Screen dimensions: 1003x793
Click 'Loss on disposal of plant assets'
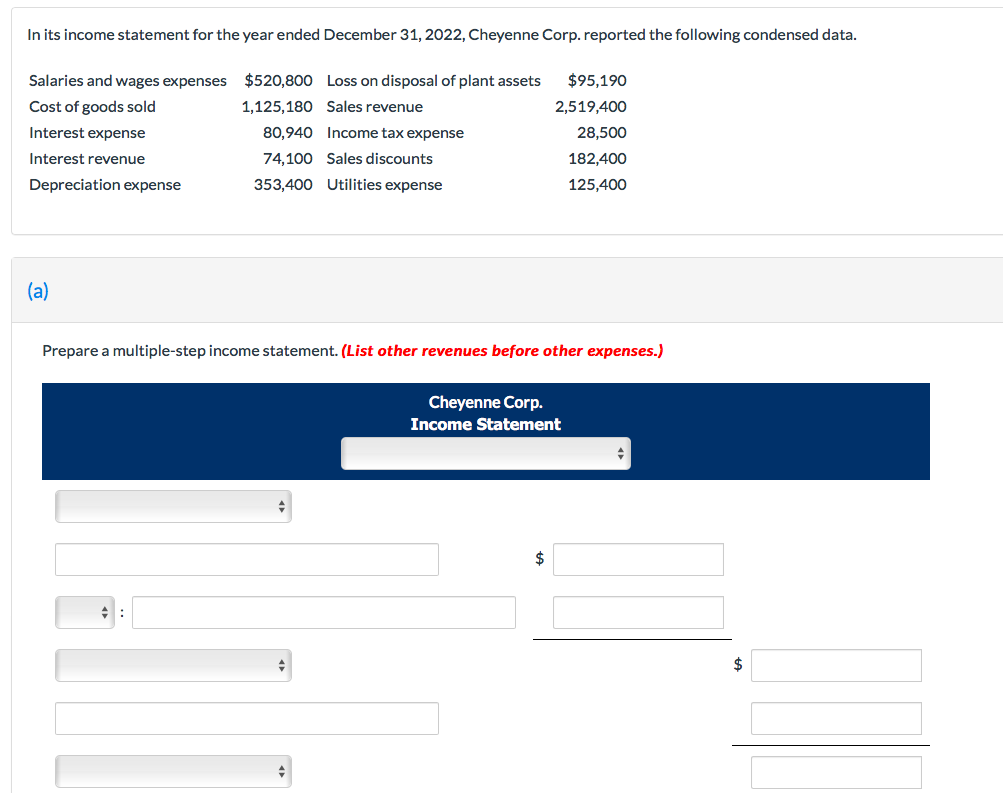[434, 81]
